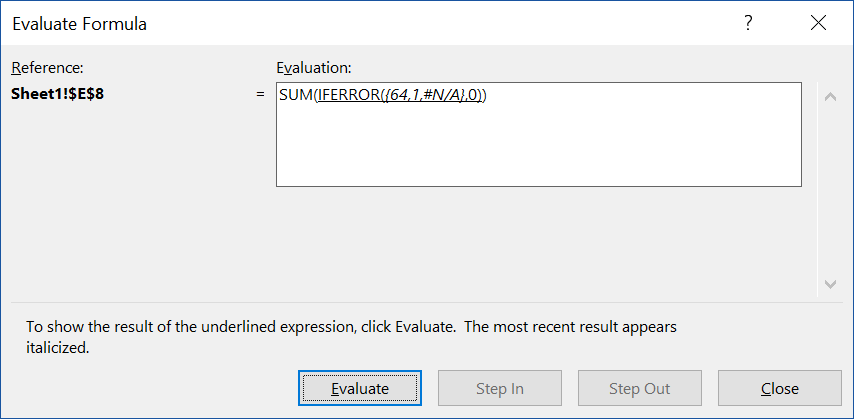Click the Help question mark icon
Viewport: 854px width, 419px height.
point(748,24)
